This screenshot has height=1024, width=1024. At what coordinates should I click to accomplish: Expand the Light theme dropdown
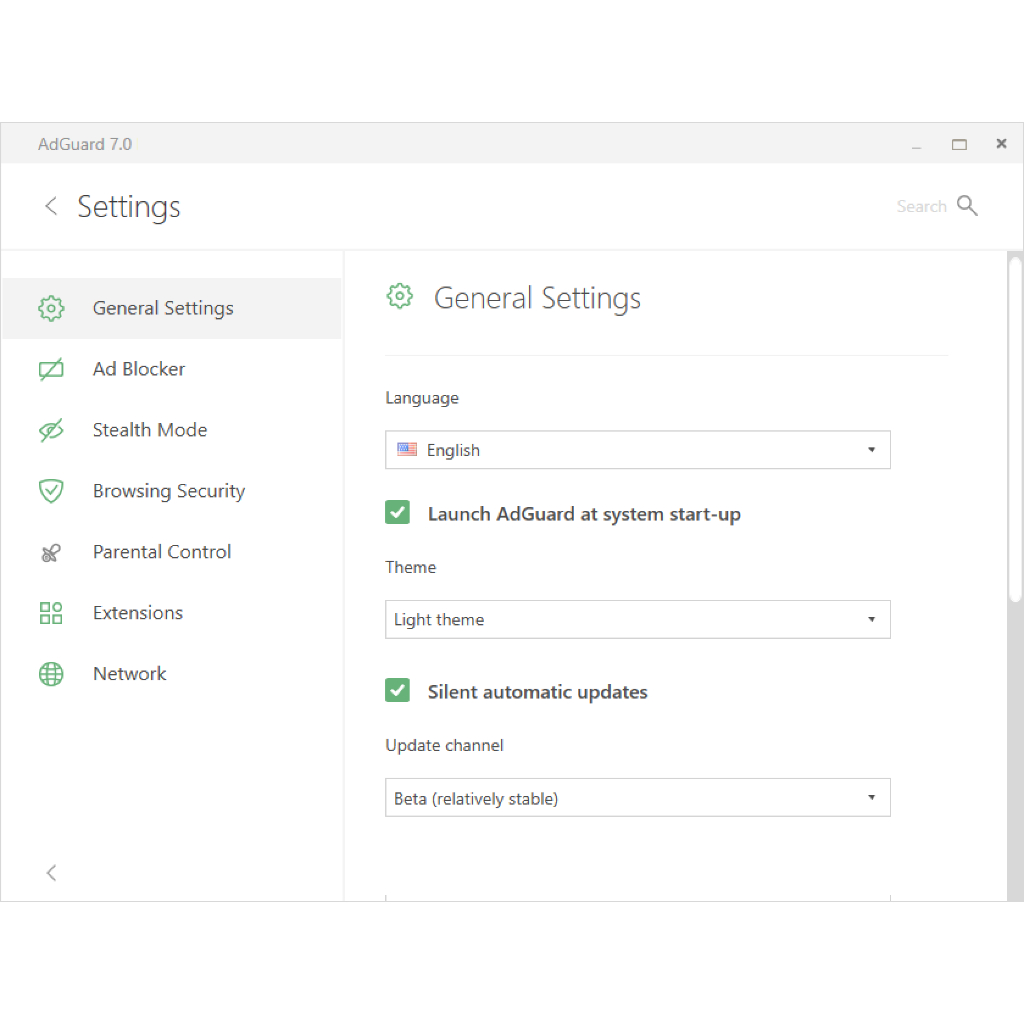pyautogui.click(x=637, y=620)
